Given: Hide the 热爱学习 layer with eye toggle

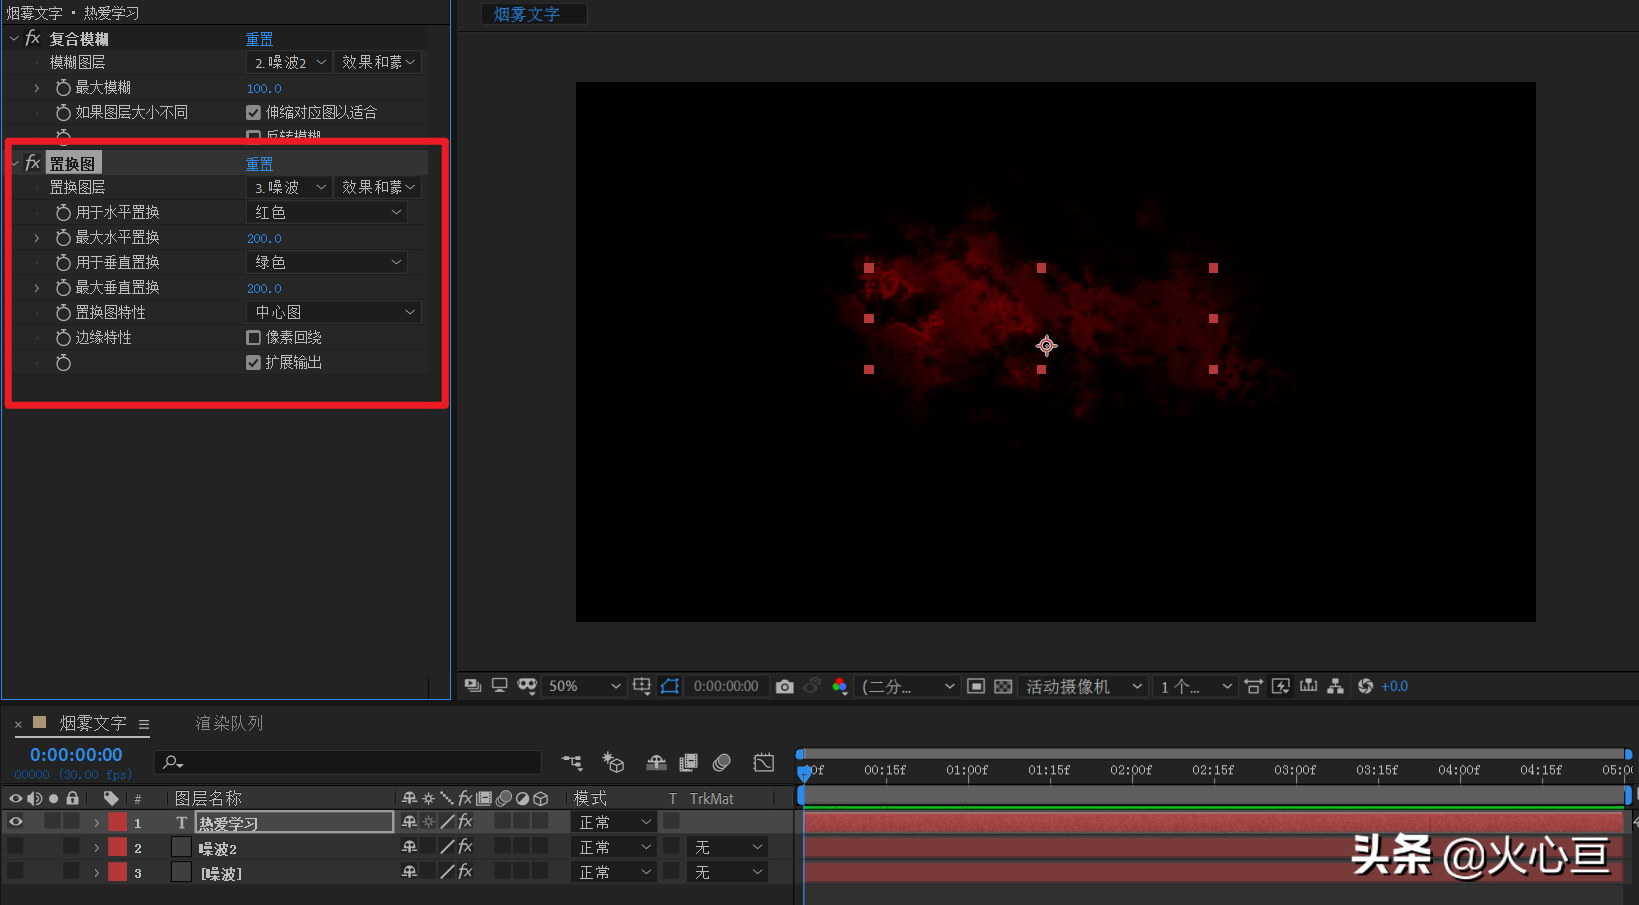Looking at the screenshot, I should (x=16, y=822).
